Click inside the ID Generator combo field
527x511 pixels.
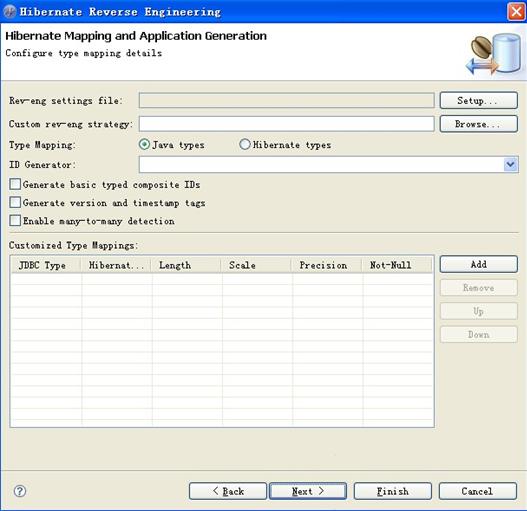322,164
